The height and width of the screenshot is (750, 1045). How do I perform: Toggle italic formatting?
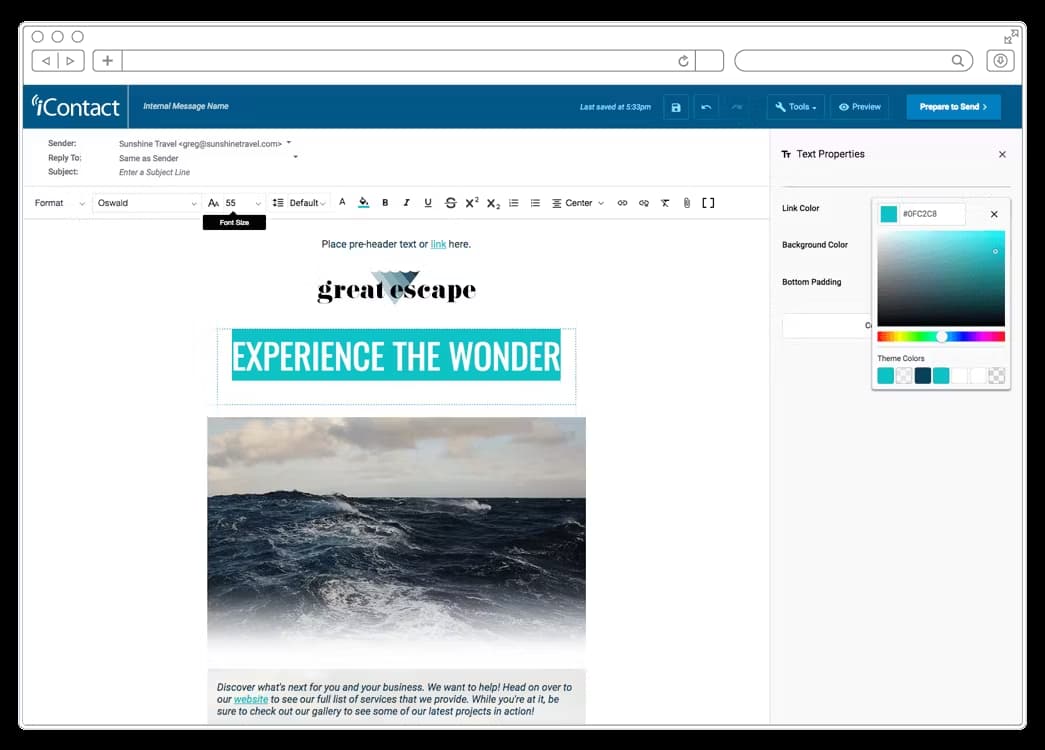[407, 203]
